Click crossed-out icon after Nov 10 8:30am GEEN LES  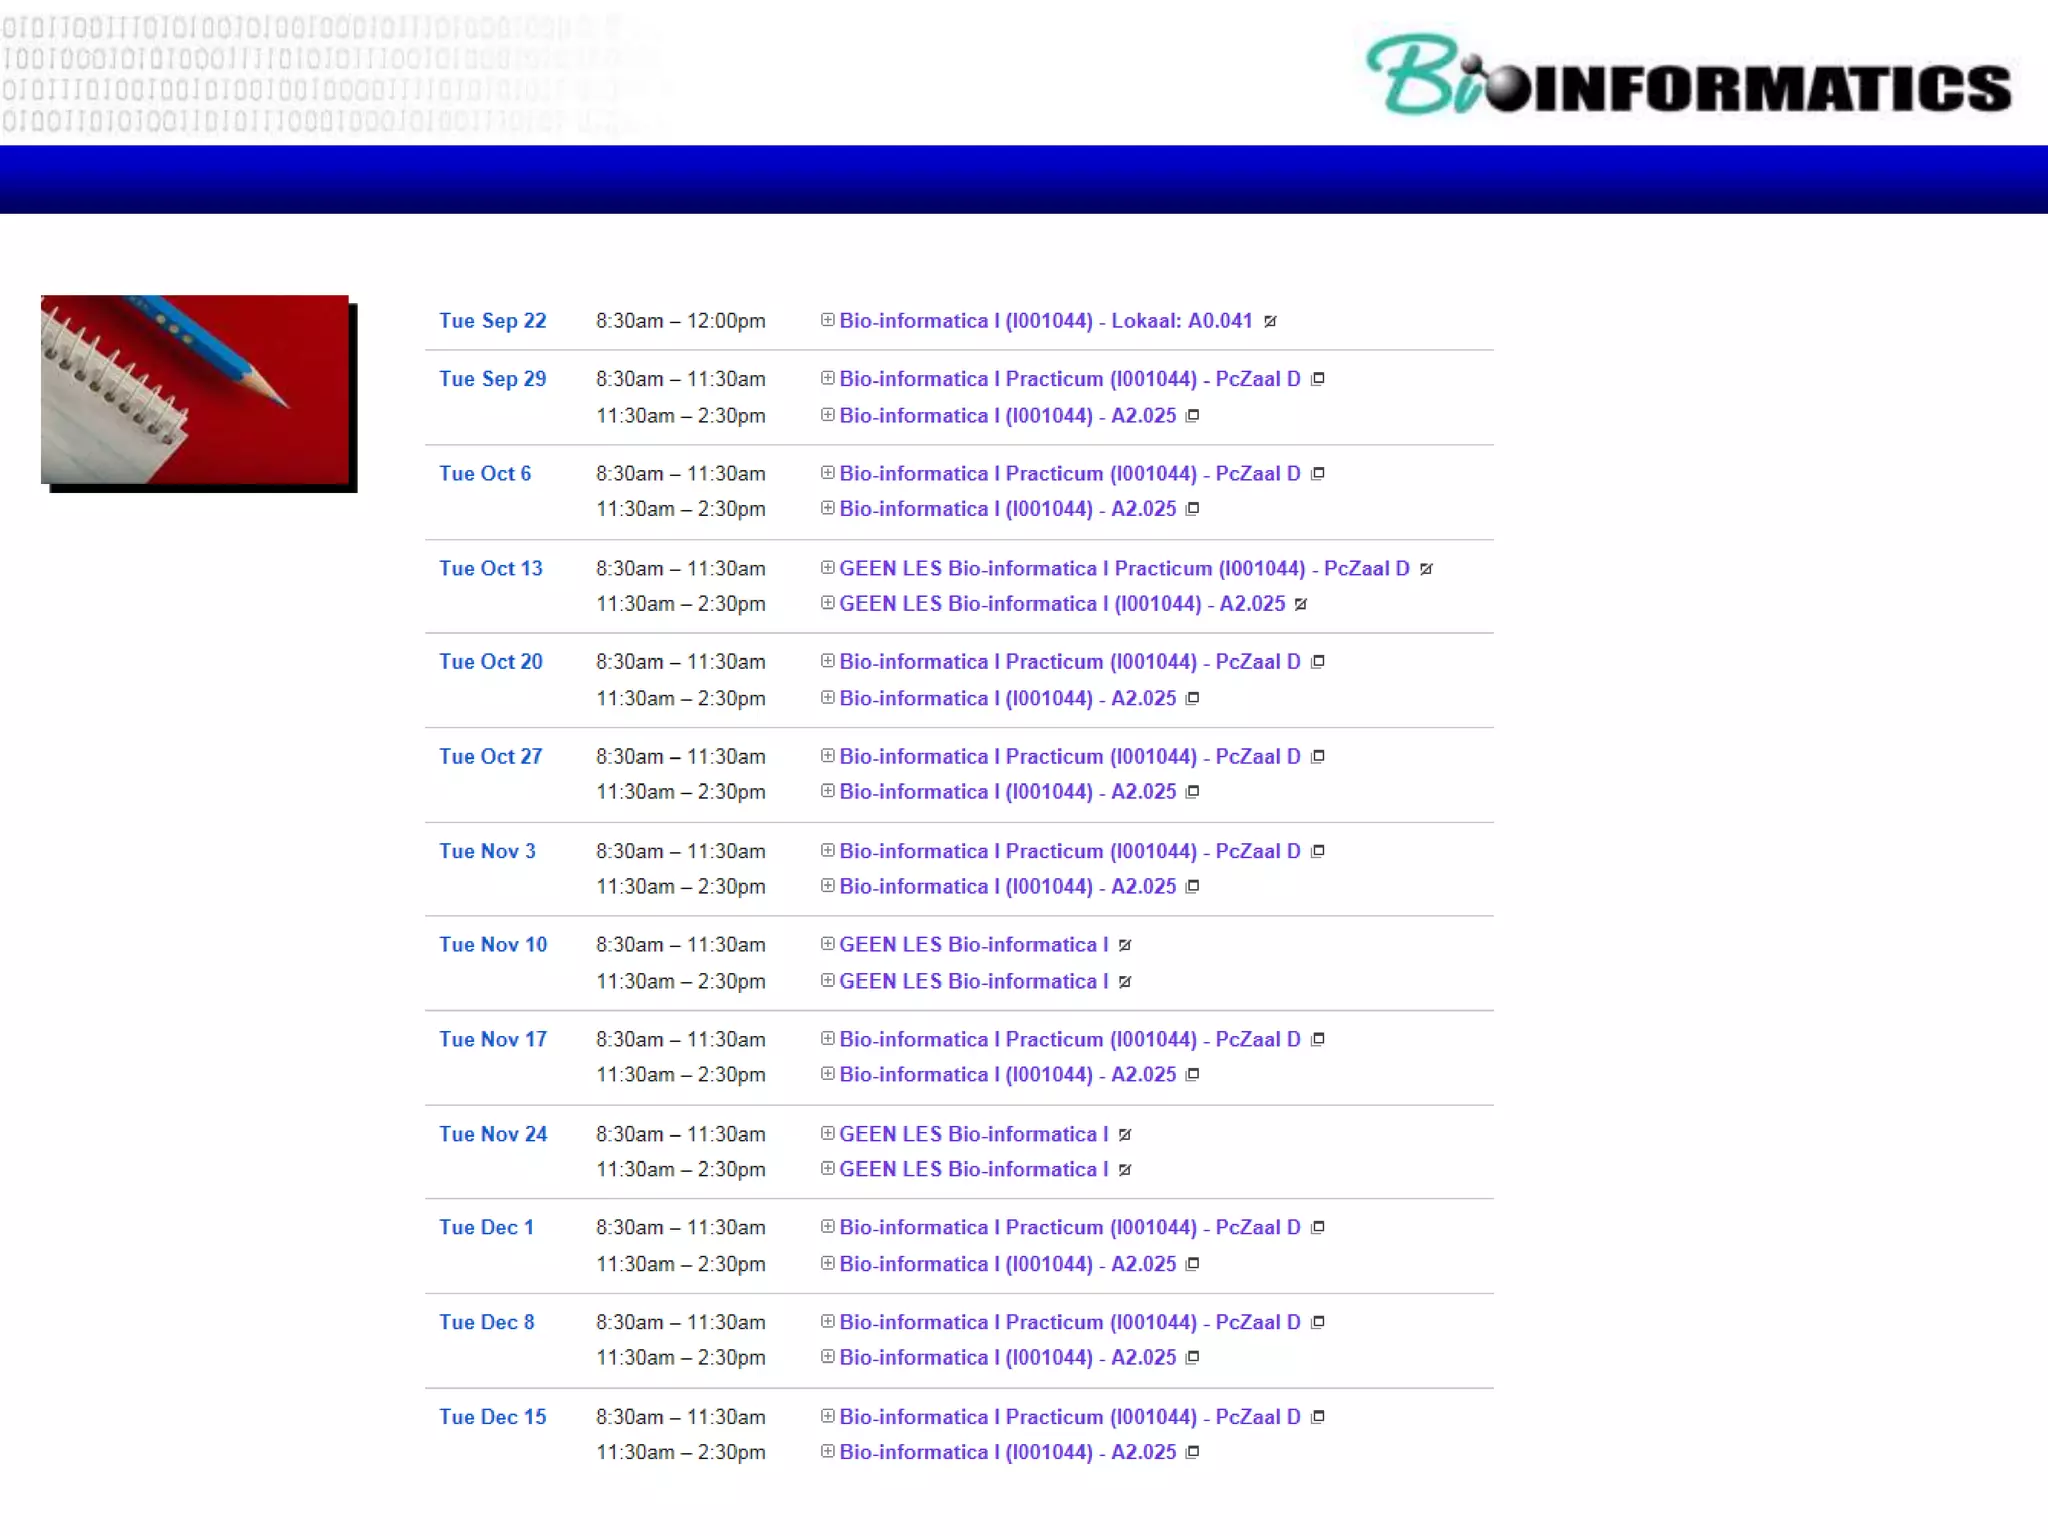[x=1125, y=945]
